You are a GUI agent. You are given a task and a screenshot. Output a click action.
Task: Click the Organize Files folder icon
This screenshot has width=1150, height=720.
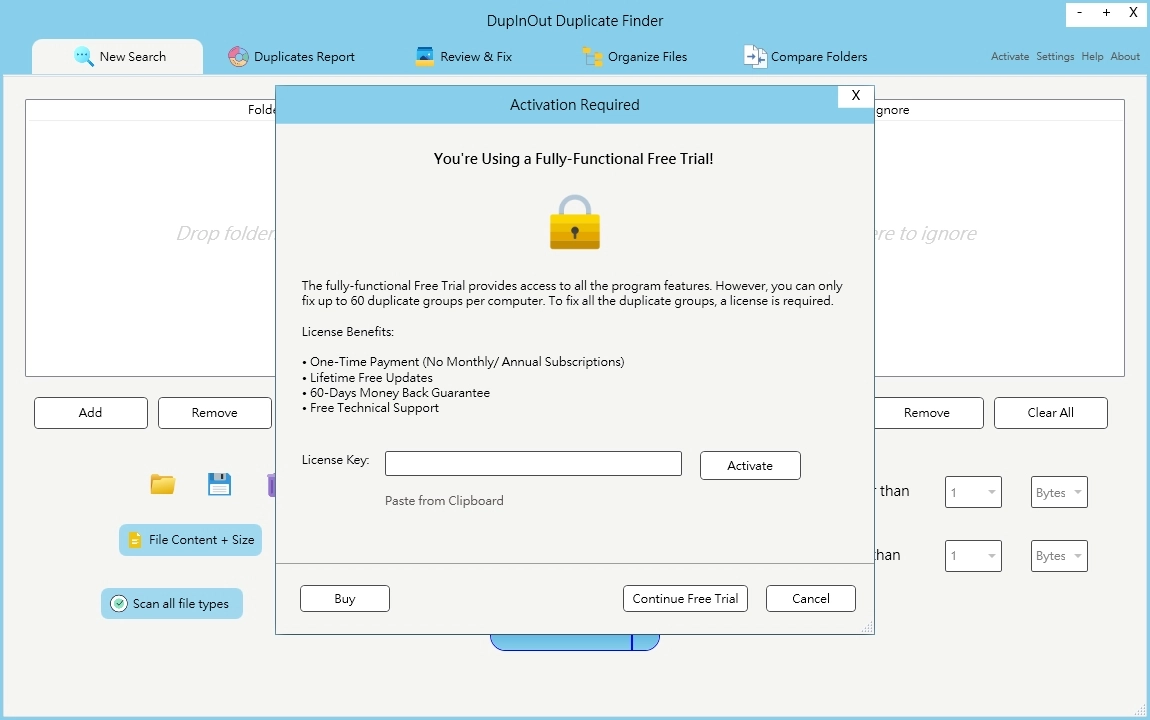[x=592, y=56]
